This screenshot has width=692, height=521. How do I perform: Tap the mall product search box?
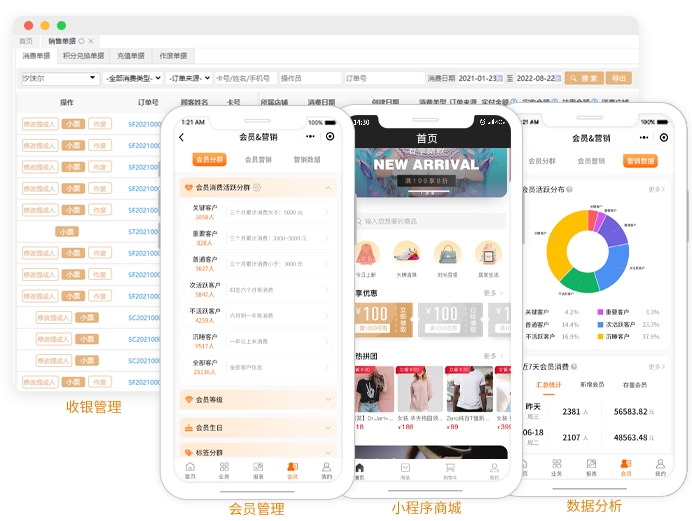click(x=431, y=221)
